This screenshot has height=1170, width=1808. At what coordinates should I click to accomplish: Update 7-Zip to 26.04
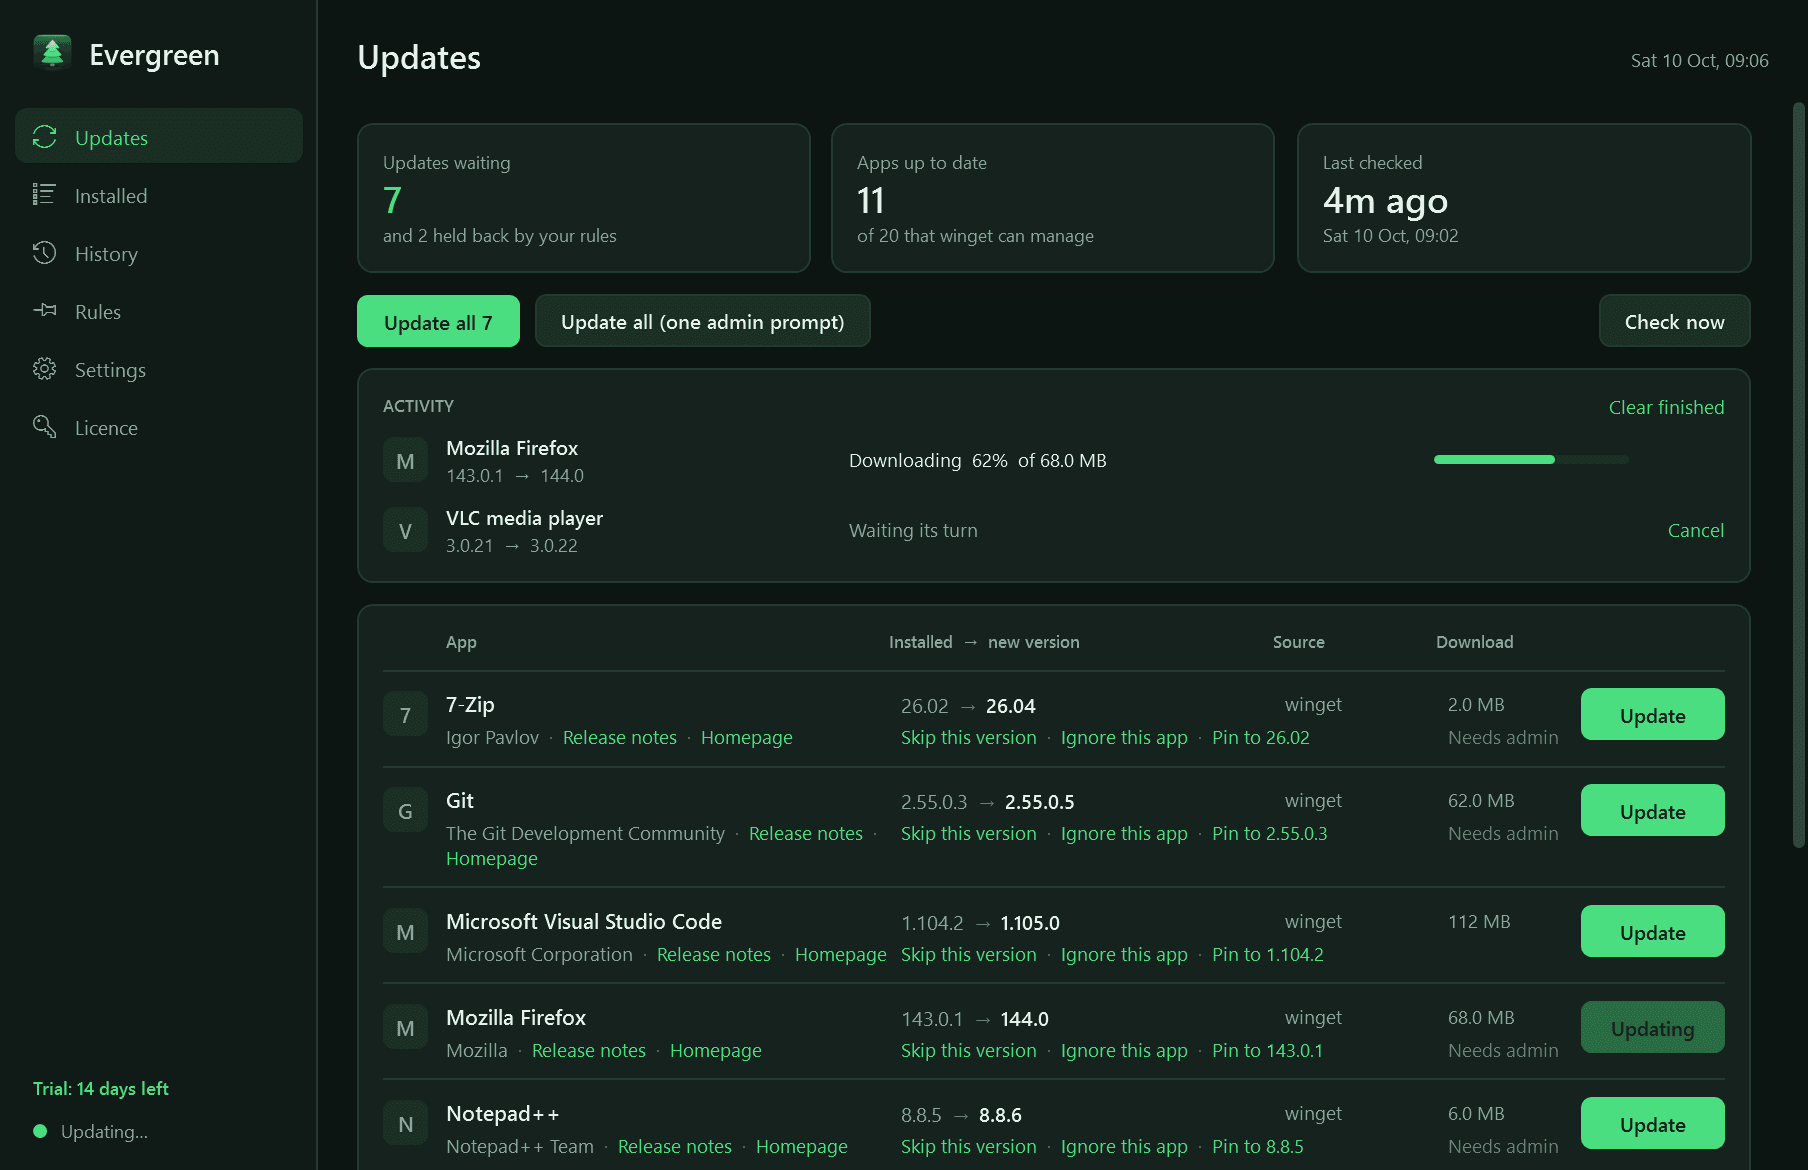click(x=1653, y=714)
